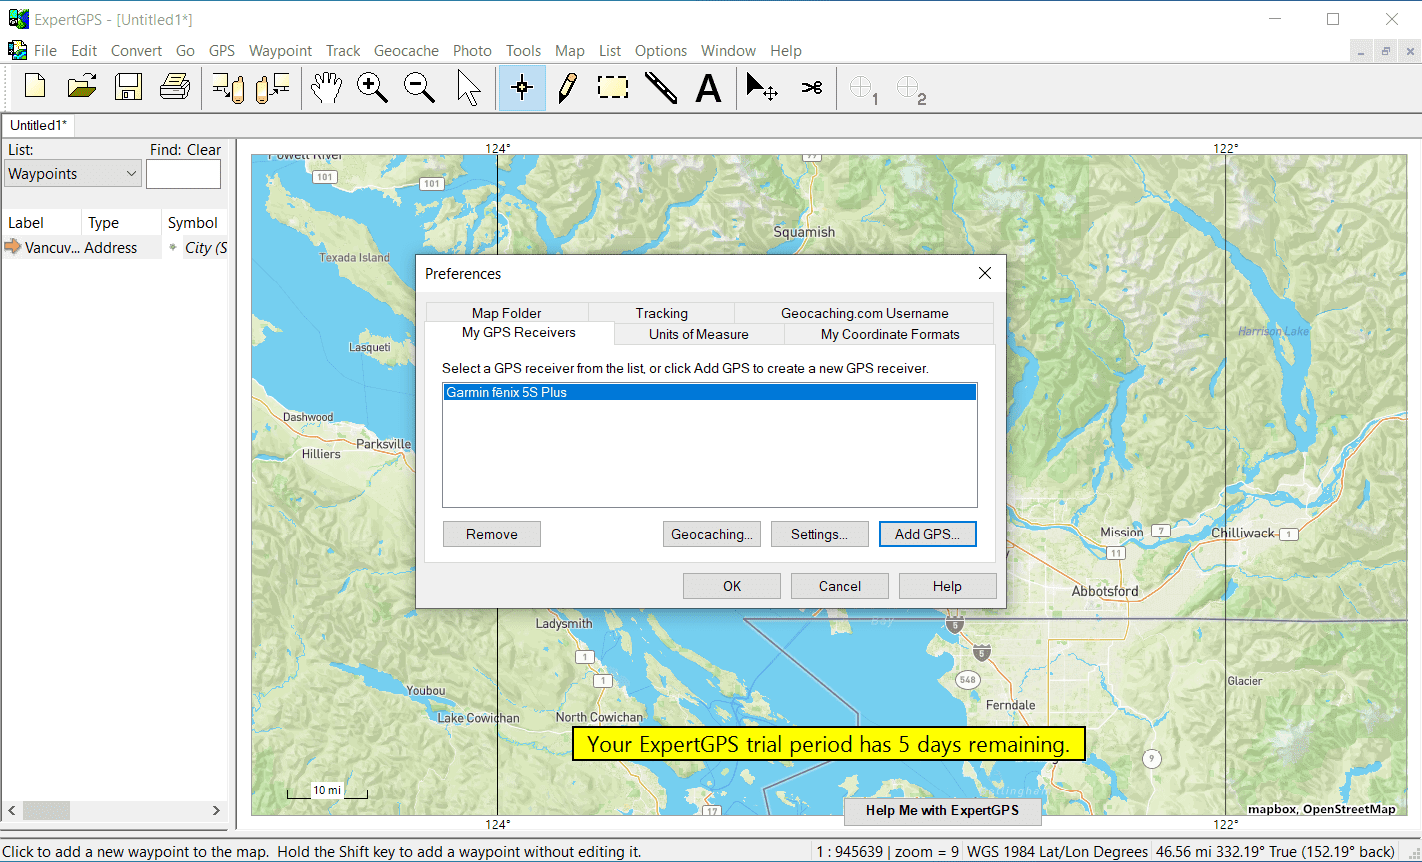Open the Geocaching.com Username tab
Screen dimensions: 1422x862
(865, 313)
